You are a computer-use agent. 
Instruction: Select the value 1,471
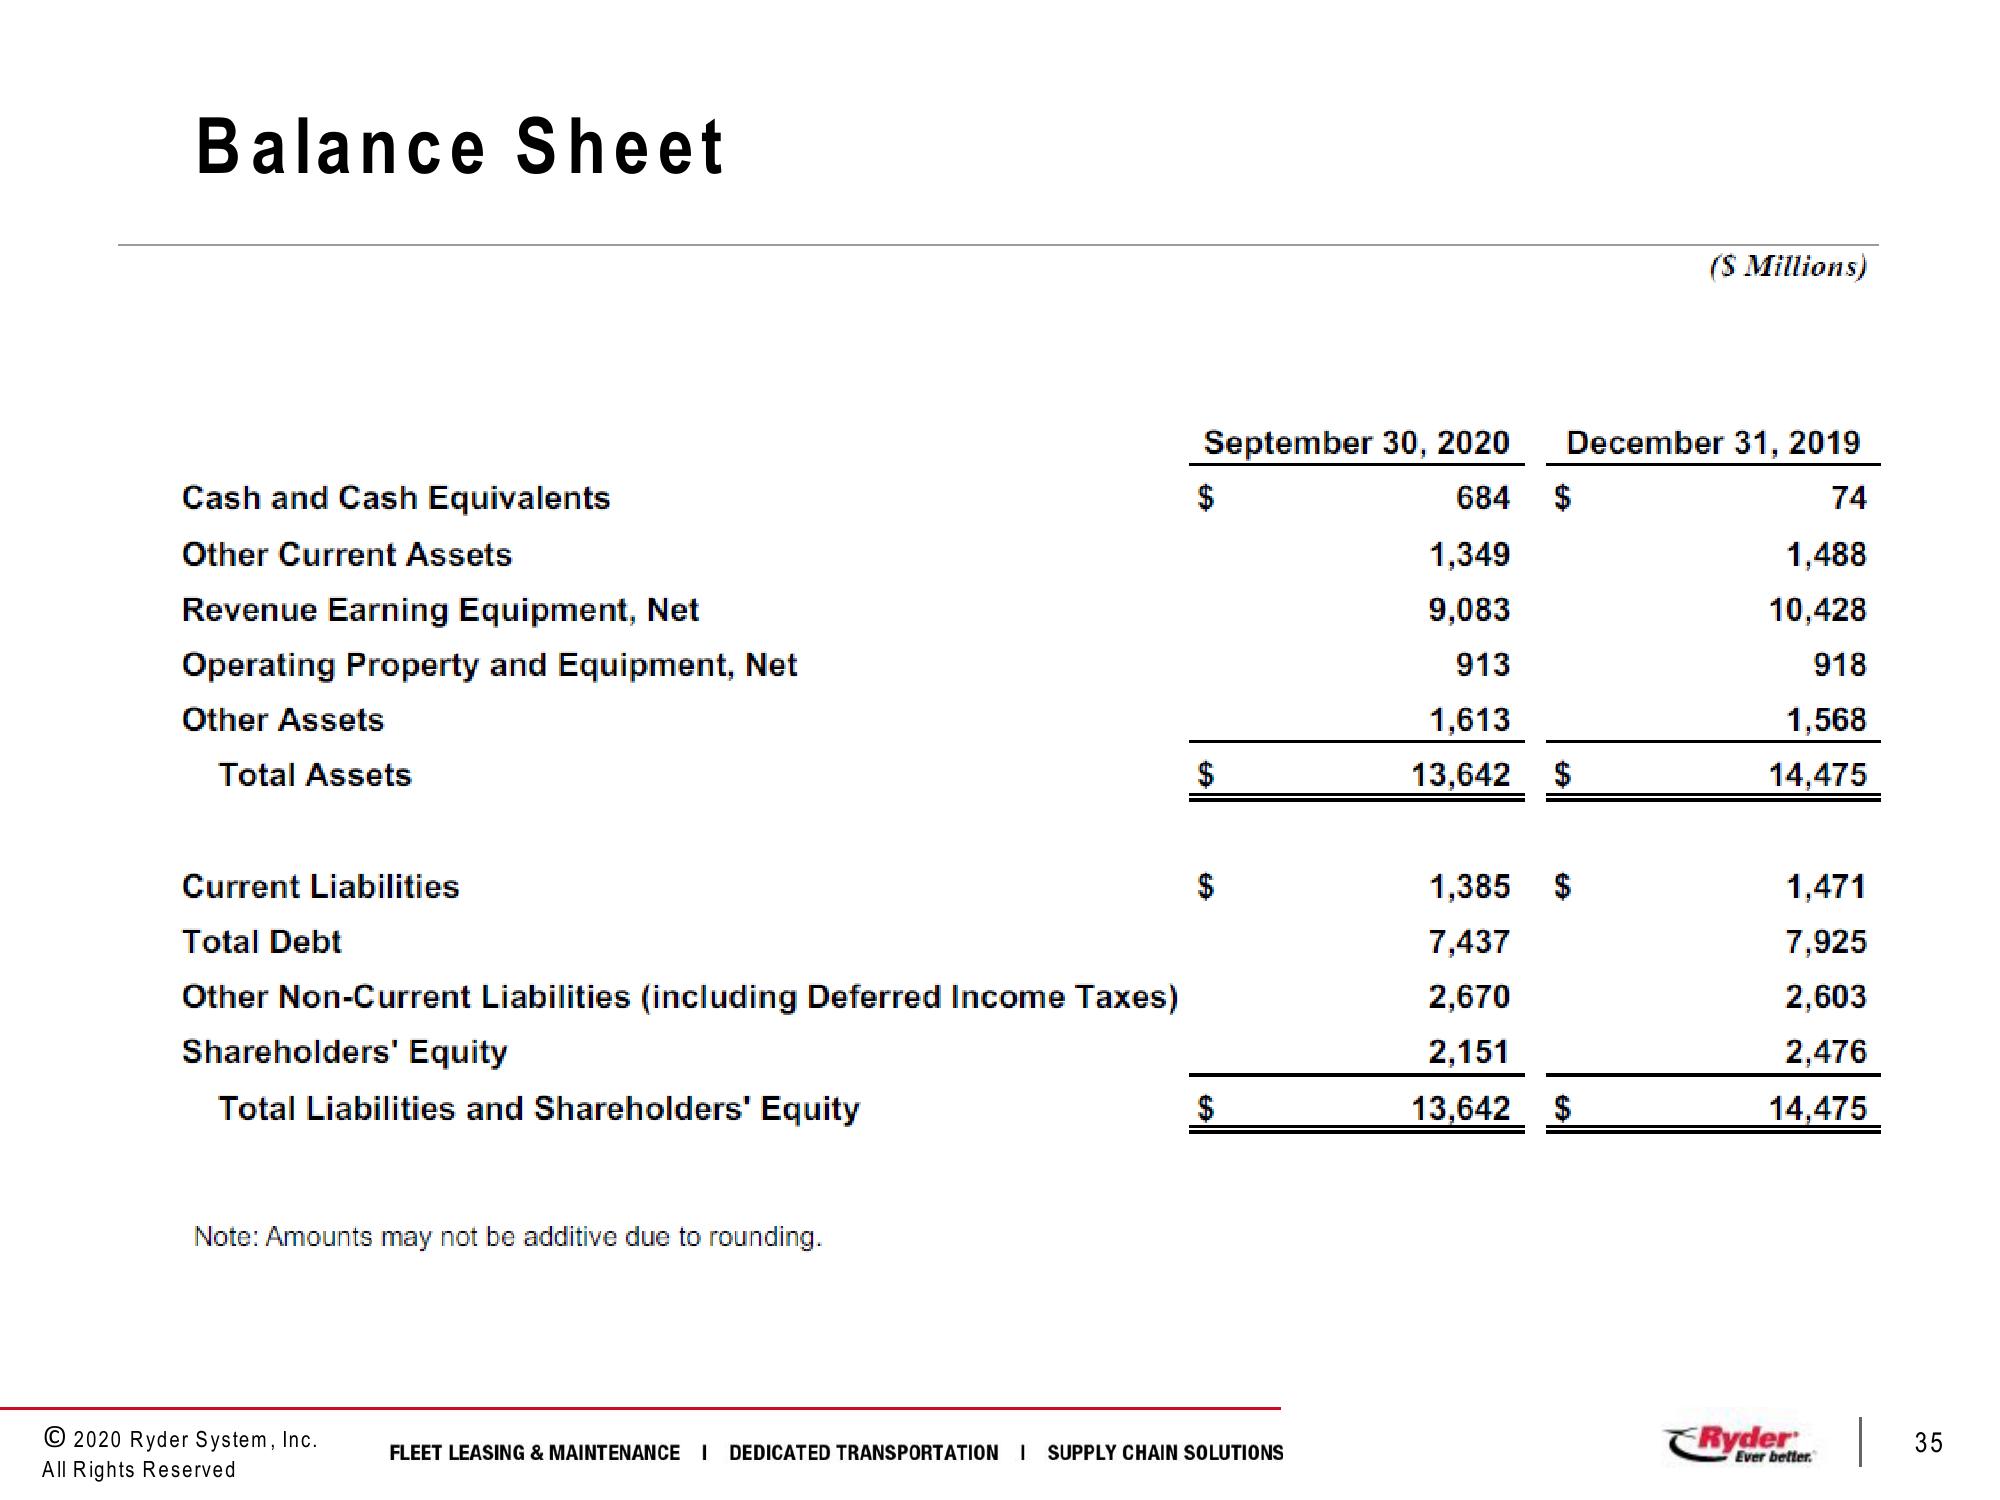coord(1826,886)
